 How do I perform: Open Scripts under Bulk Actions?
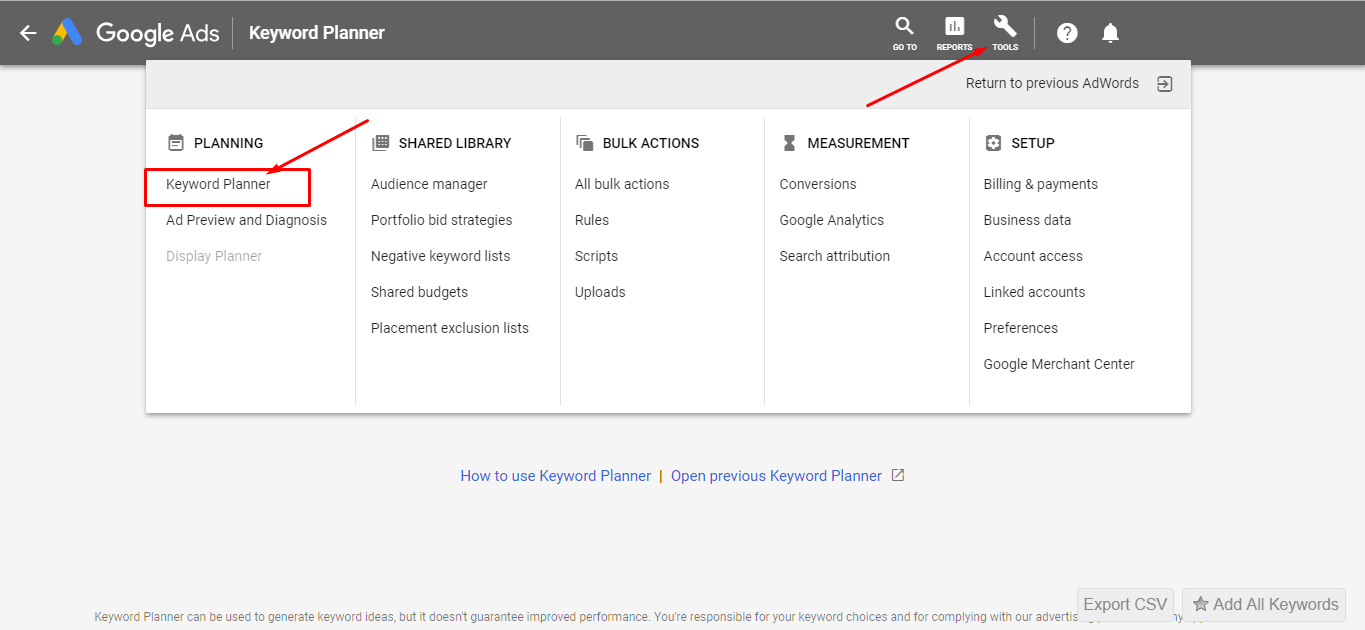(x=596, y=256)
